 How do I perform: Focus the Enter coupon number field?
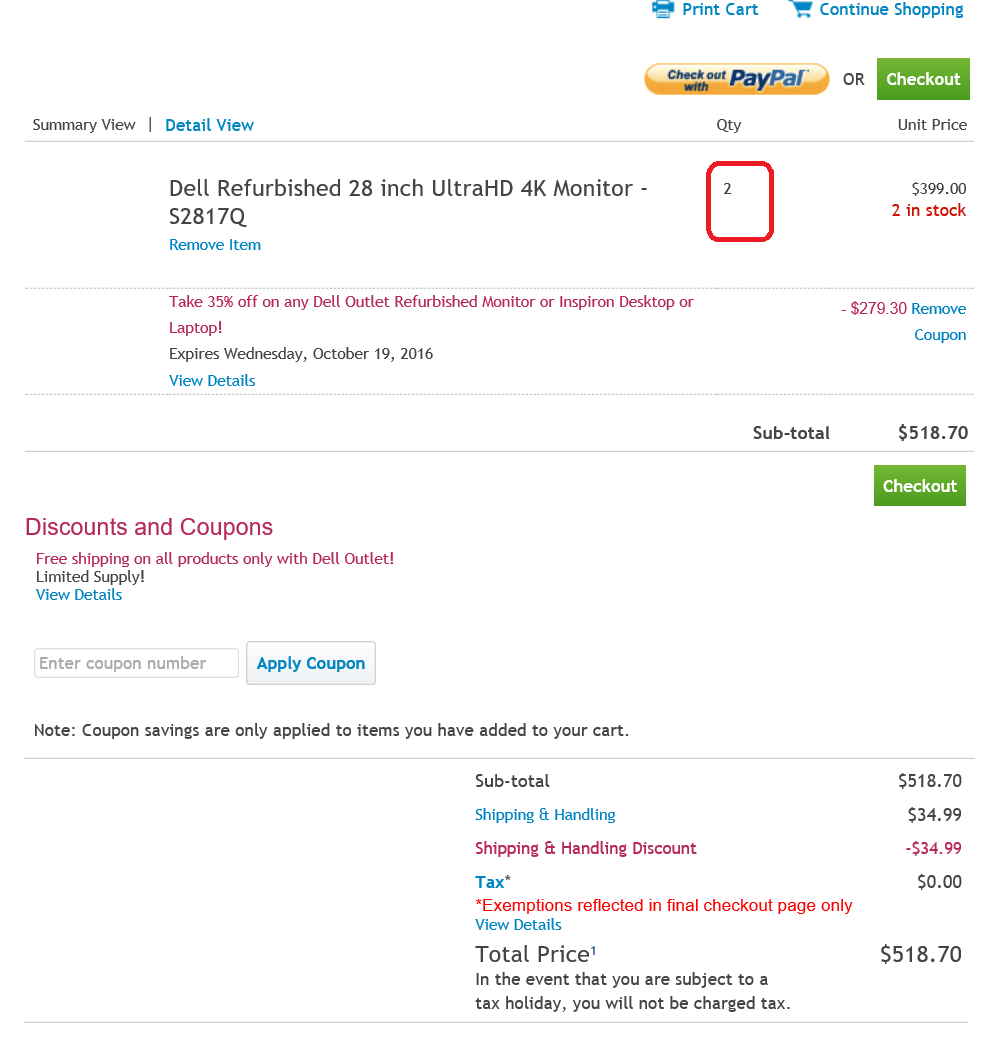coord(136,663)
